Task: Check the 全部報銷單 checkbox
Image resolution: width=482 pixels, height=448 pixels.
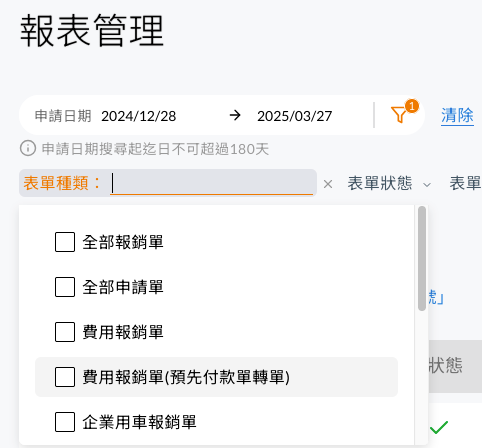Action: (65, 242)
